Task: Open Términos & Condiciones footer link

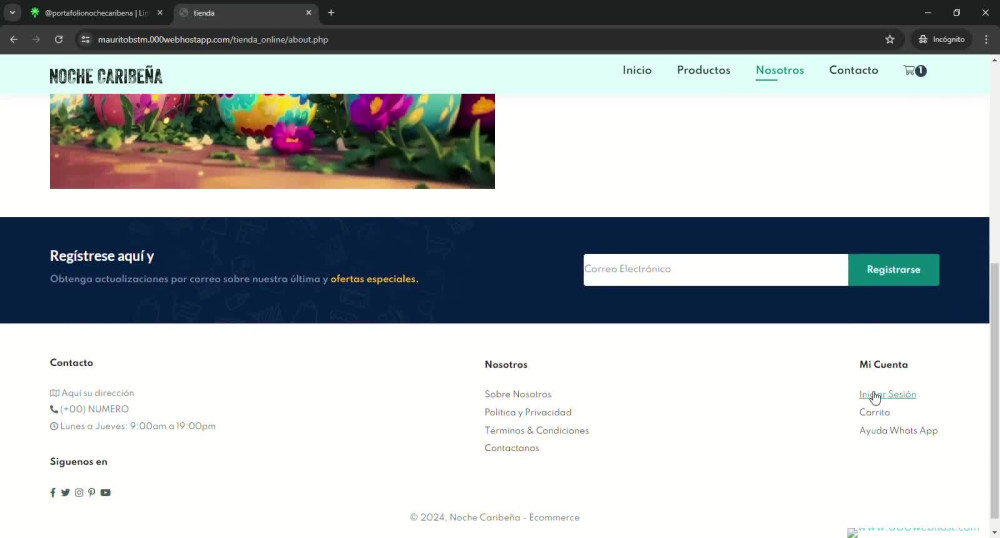Action: [536, 430]
